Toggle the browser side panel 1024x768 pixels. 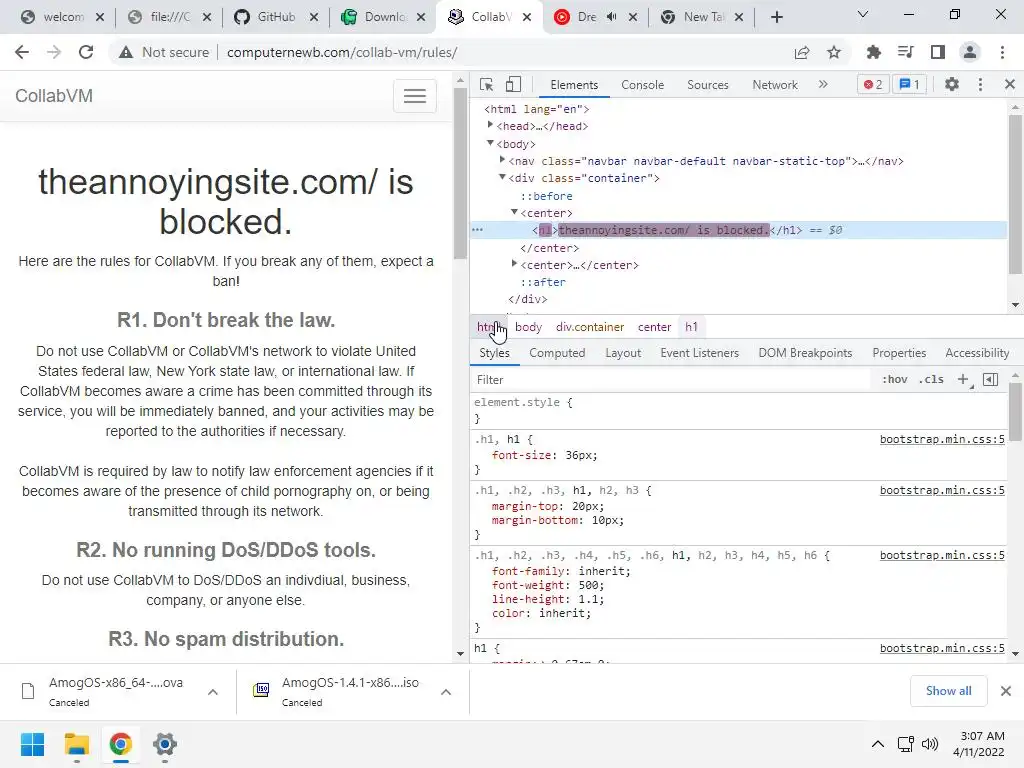[938, 52]
